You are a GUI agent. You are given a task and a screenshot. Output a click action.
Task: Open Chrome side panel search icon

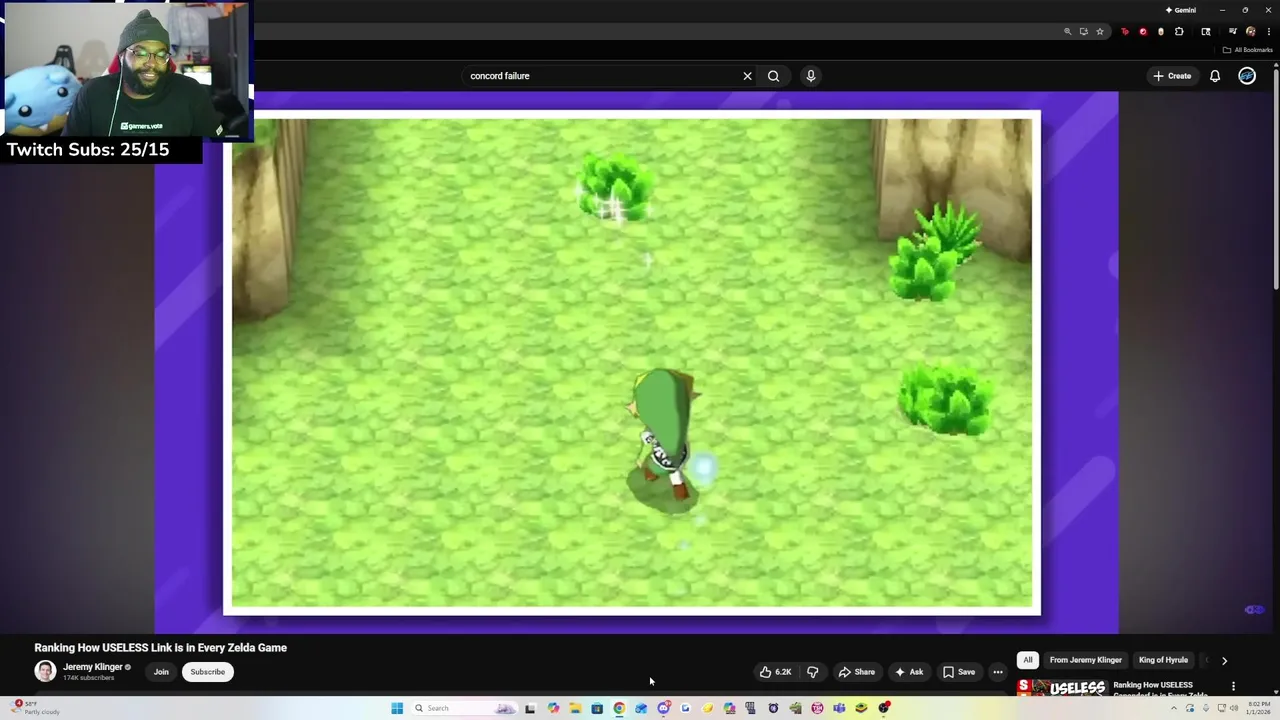tap(1206, 32)
